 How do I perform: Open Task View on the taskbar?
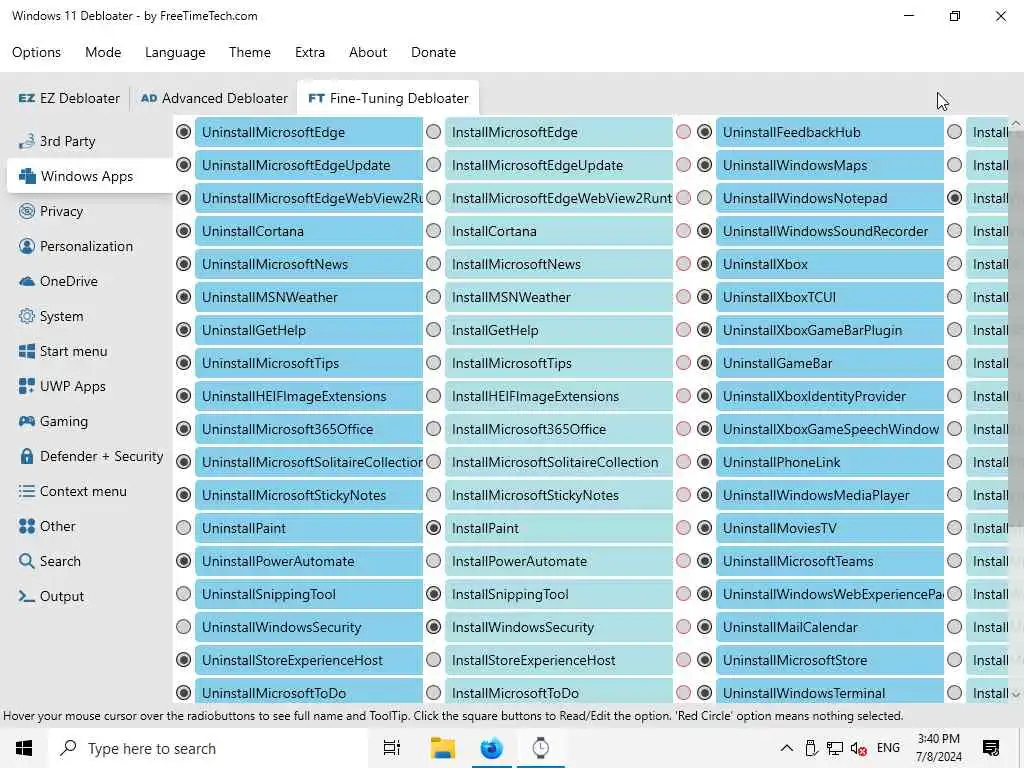click(x=391, y=748)
